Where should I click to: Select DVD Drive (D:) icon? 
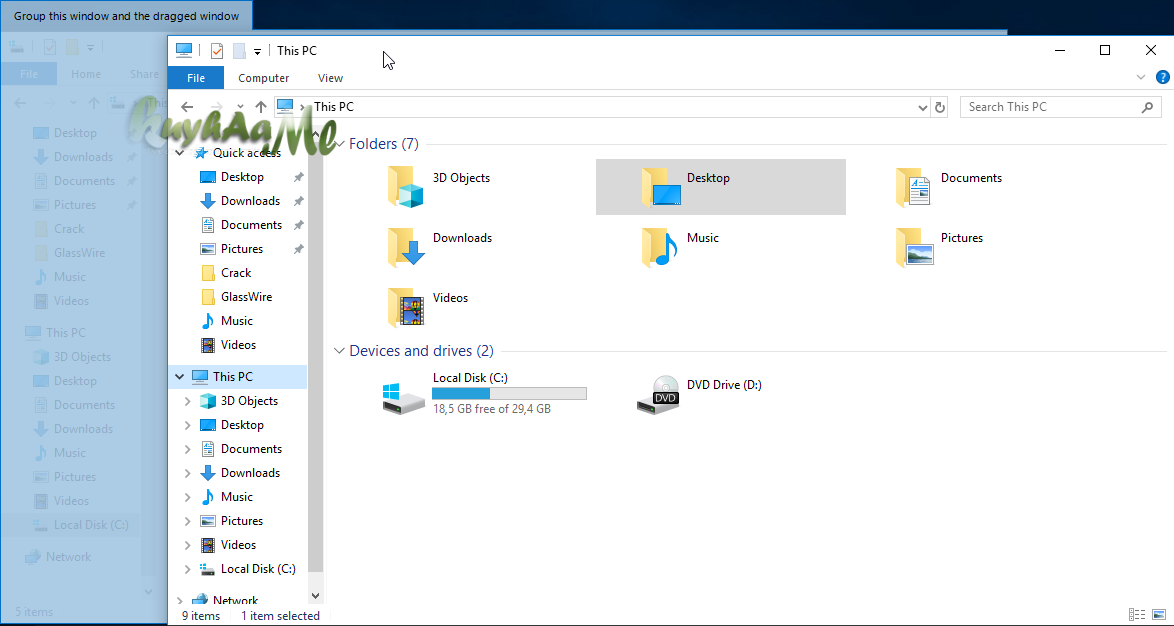tap(658, 395)
